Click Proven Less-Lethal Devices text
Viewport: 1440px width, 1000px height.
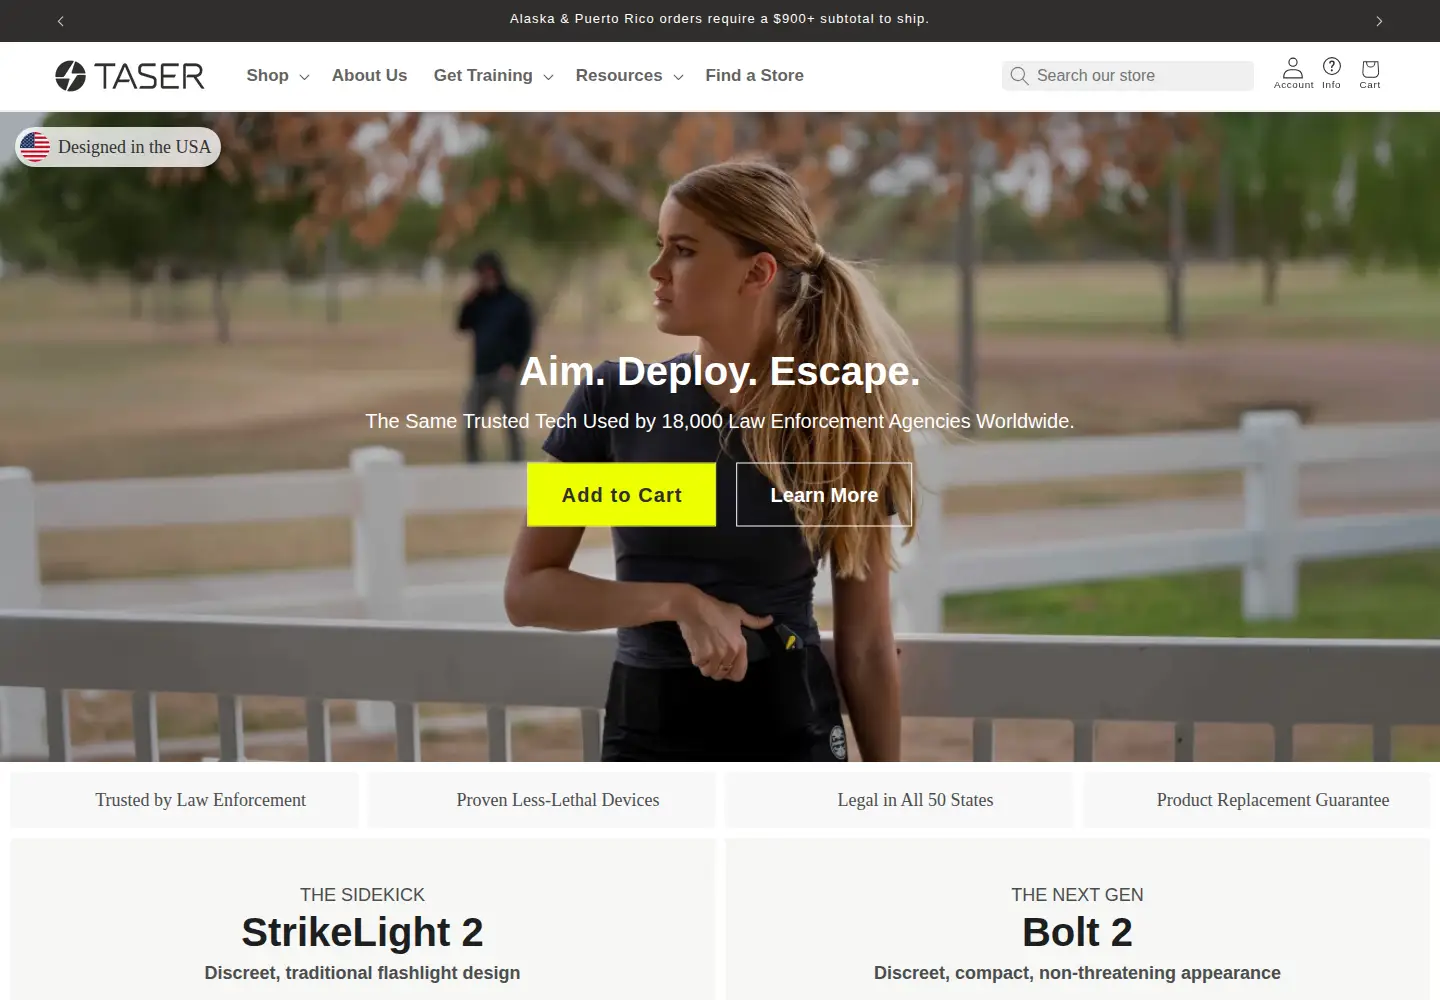coord(558,800)
